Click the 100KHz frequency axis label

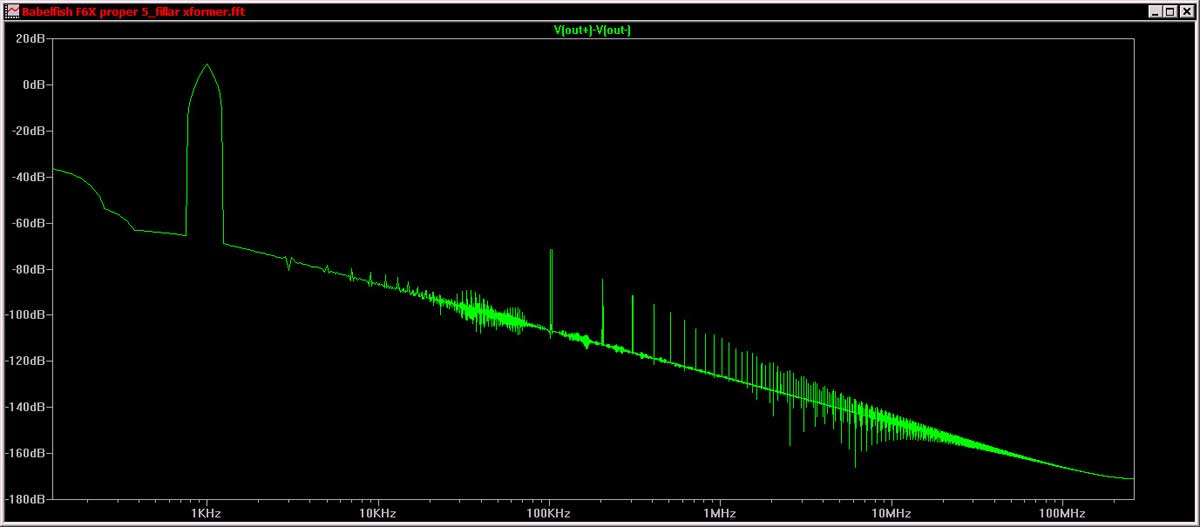click(549, 514)
